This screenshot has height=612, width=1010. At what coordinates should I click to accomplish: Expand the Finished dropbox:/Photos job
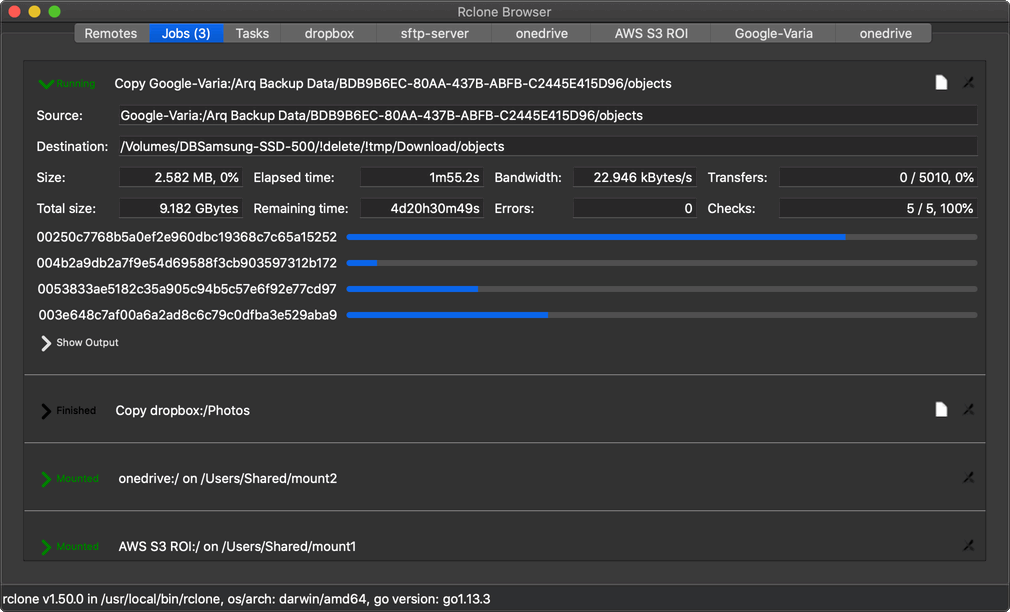pos(46,411)
